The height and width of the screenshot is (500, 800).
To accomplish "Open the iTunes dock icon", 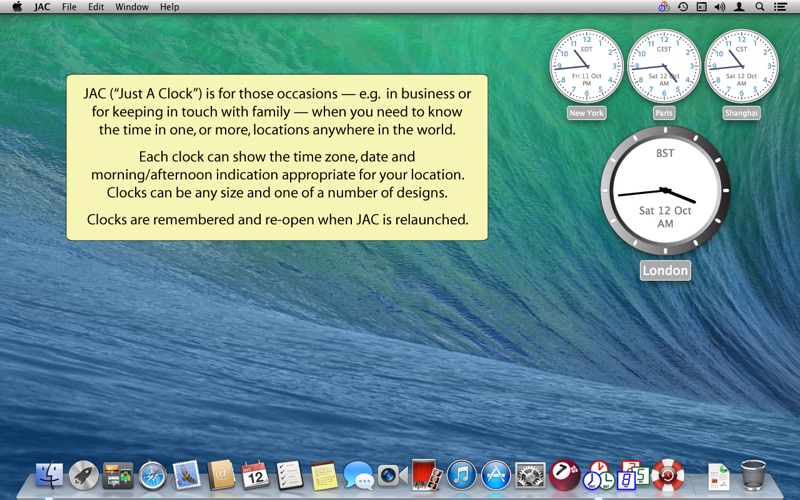I will point(461,474).
